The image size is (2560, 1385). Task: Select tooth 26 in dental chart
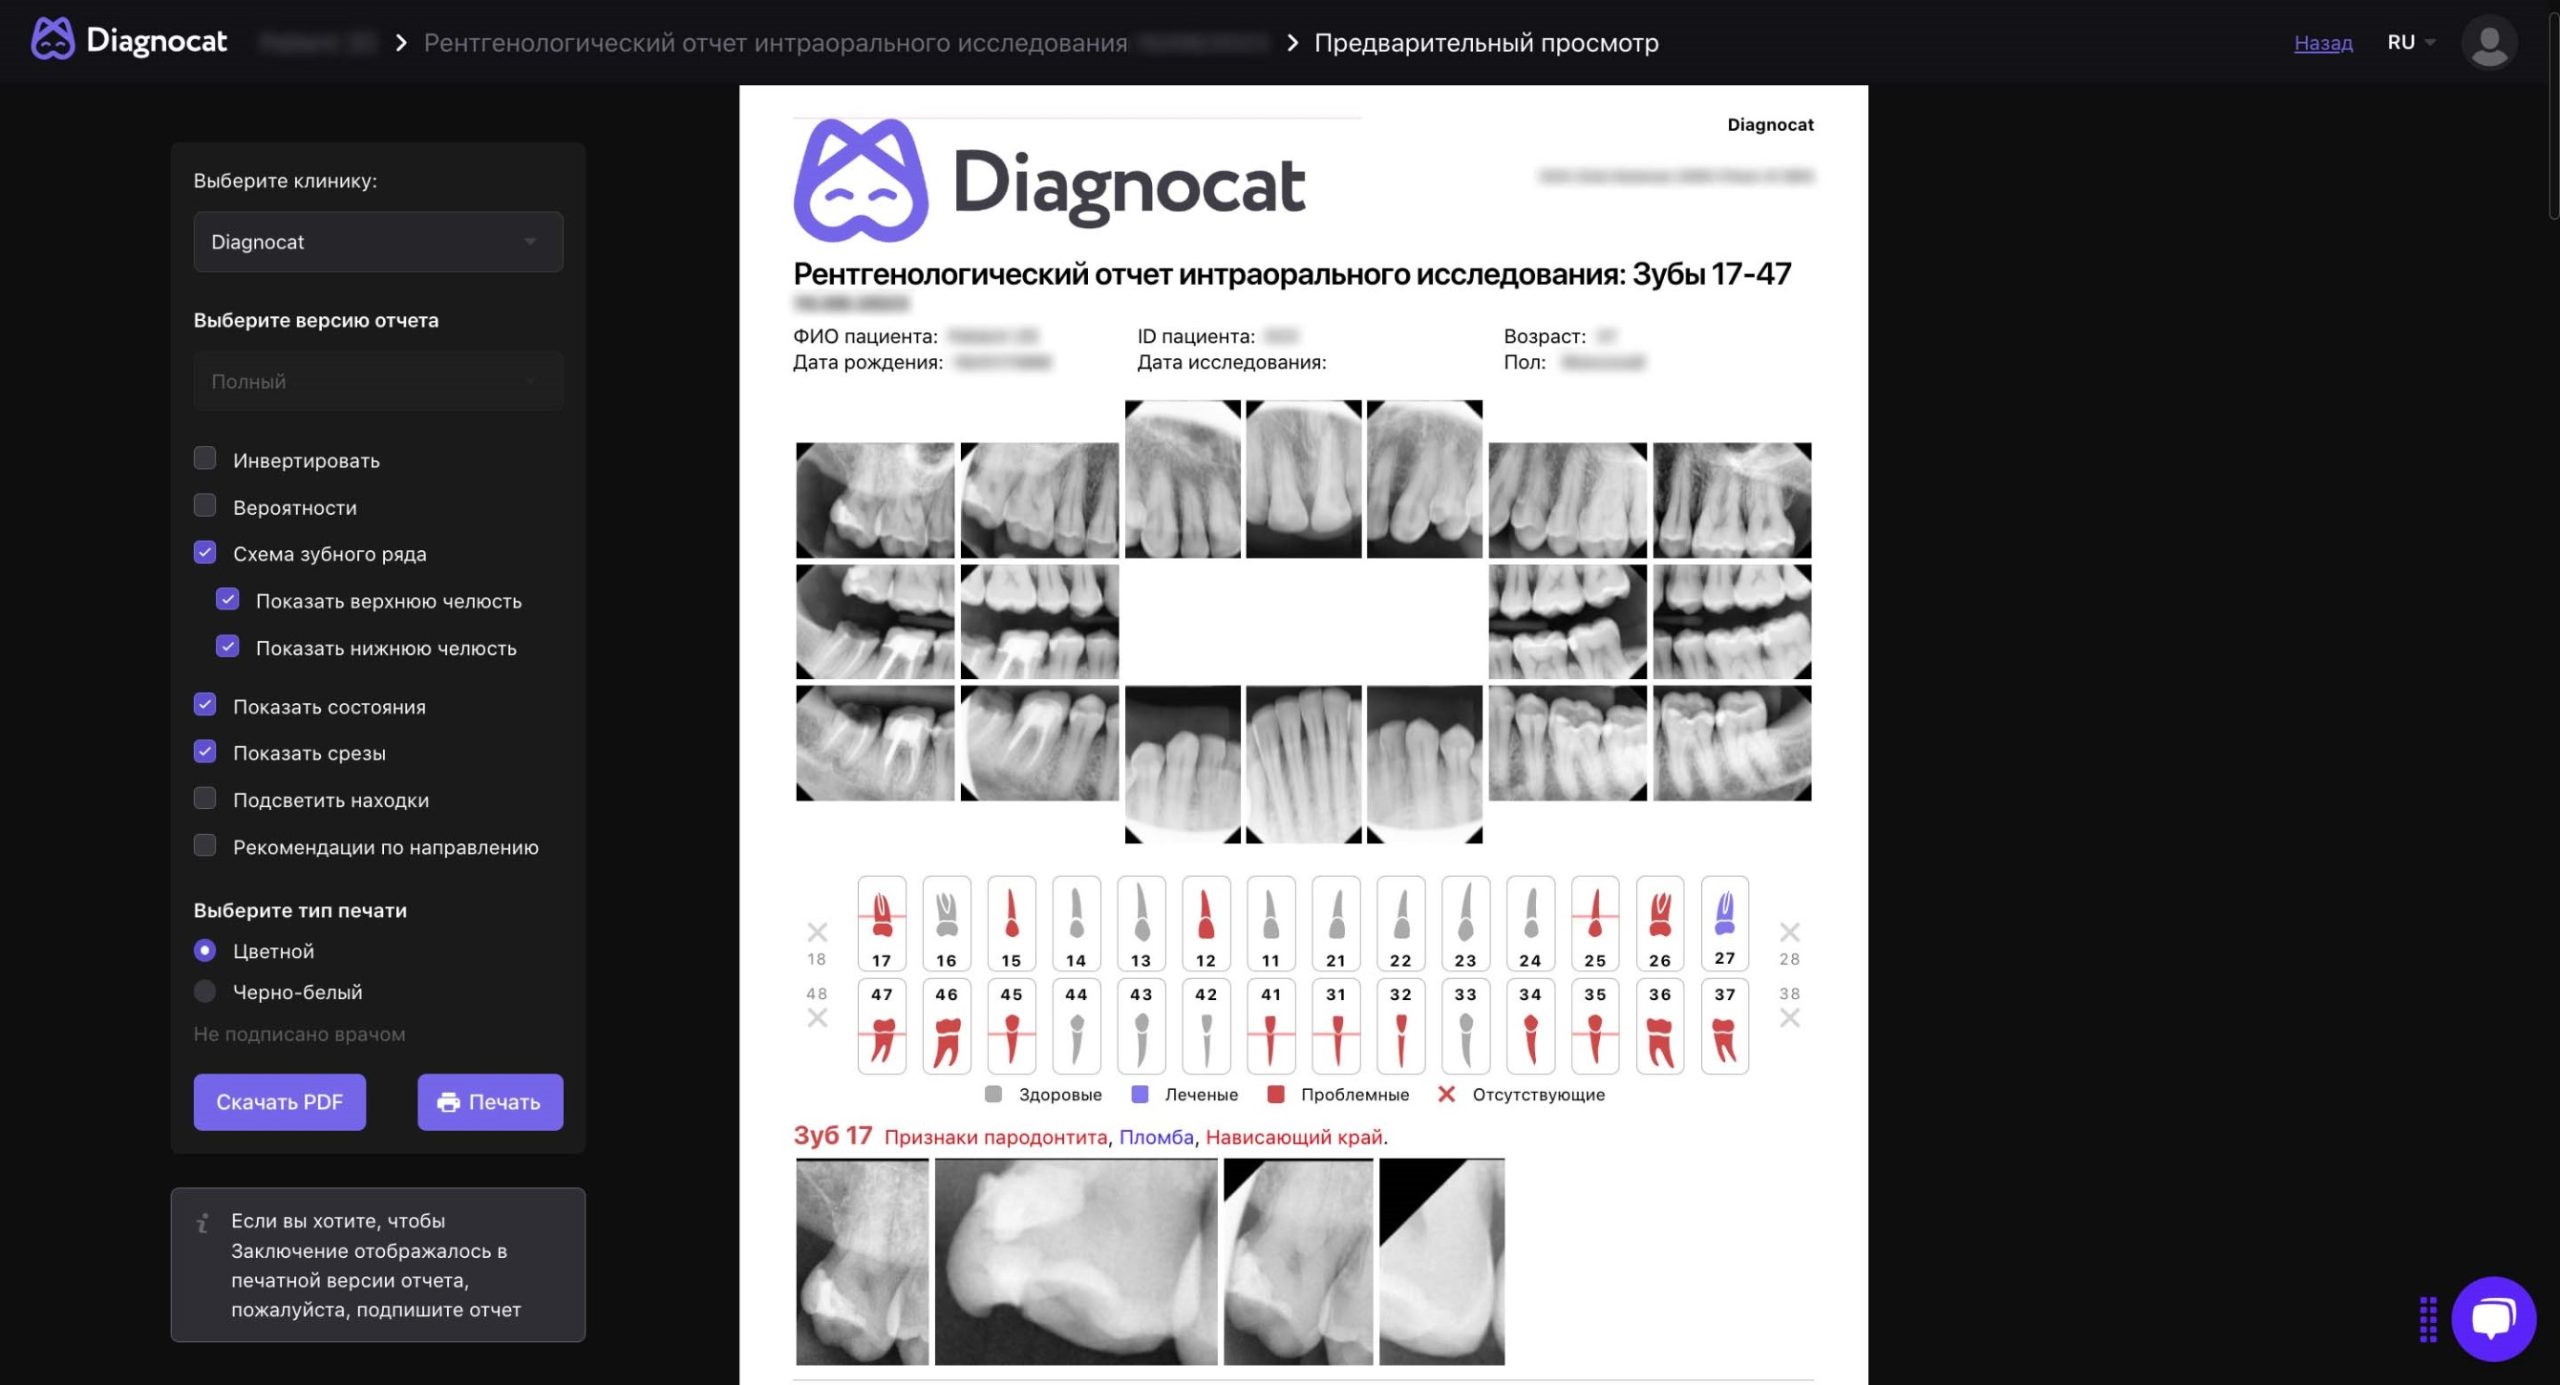tap(1660, 922)
